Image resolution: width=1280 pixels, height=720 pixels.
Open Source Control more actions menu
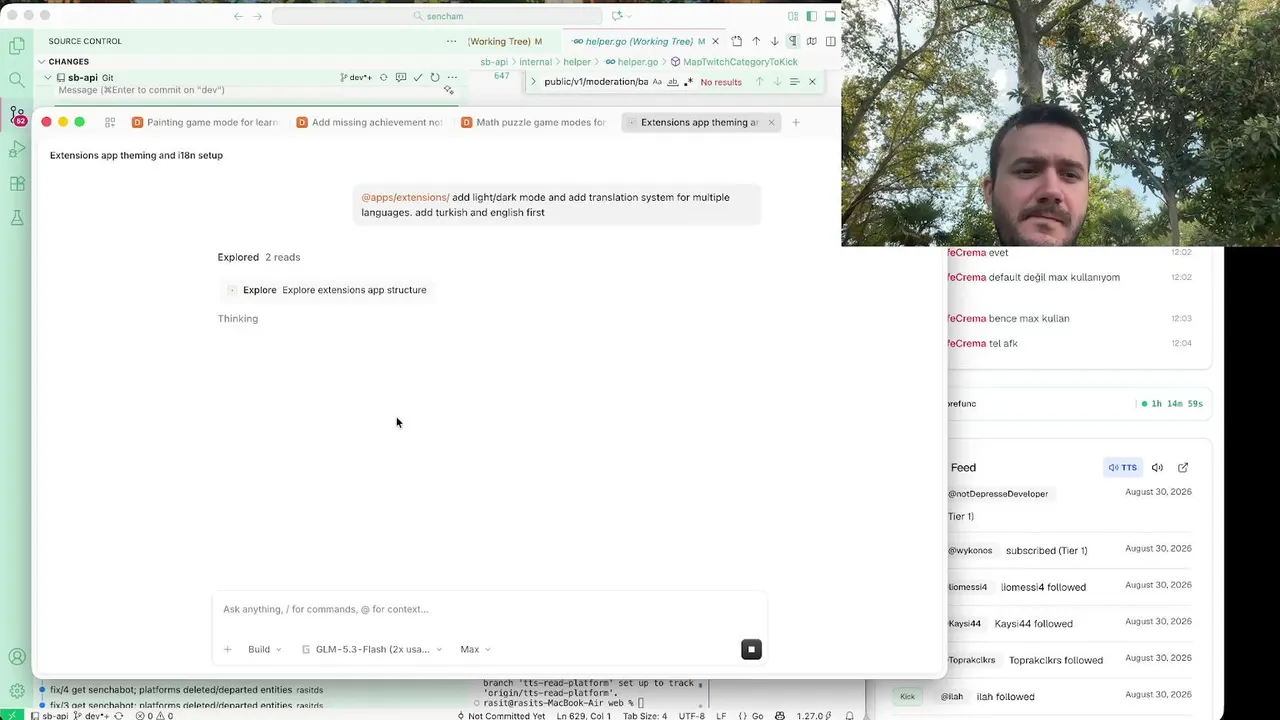(x=452, y=41)
